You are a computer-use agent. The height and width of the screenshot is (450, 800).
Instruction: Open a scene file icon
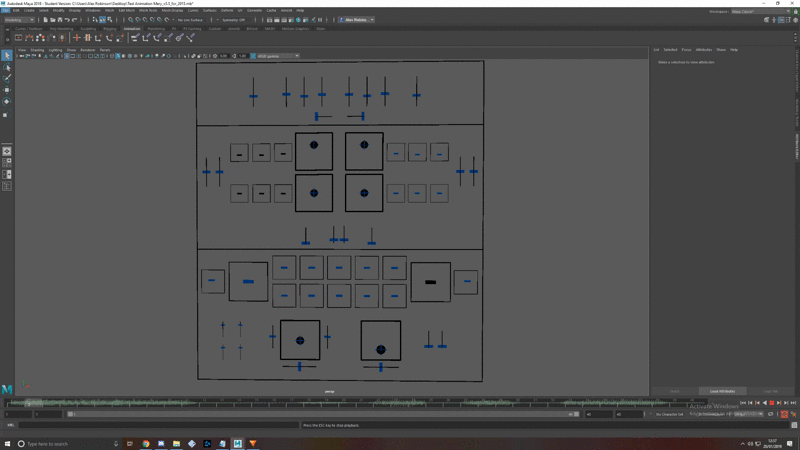(53, 20)
